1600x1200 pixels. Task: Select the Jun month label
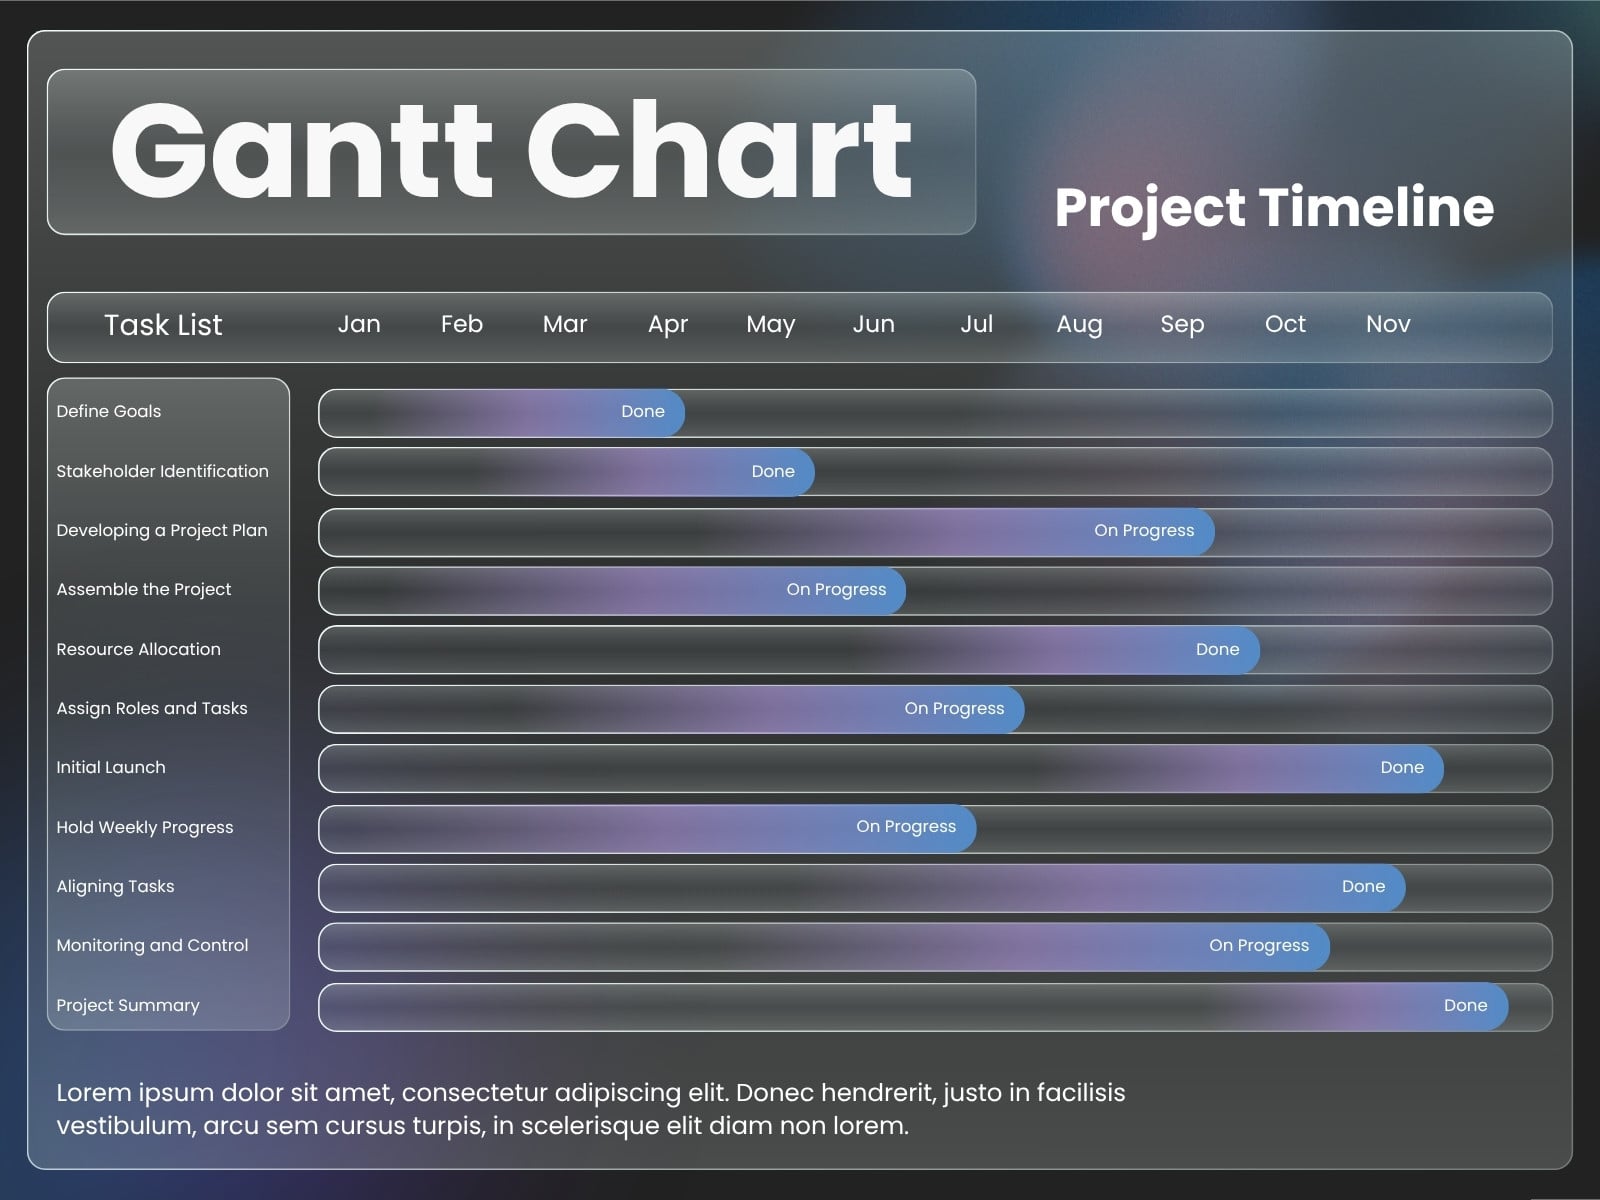874,324
